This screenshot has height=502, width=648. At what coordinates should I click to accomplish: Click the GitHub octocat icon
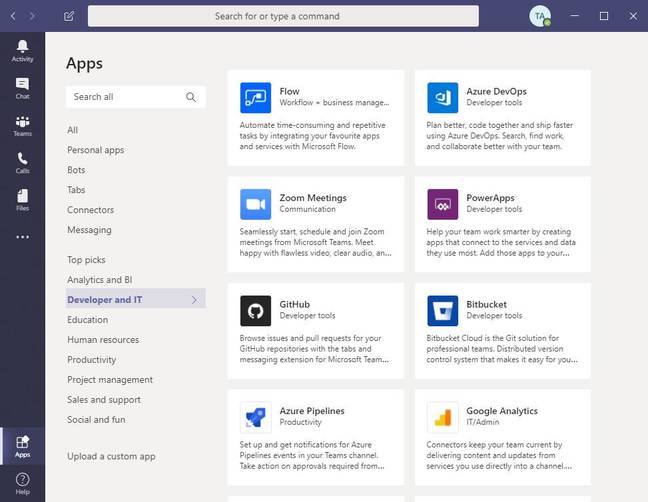(255, 311)
